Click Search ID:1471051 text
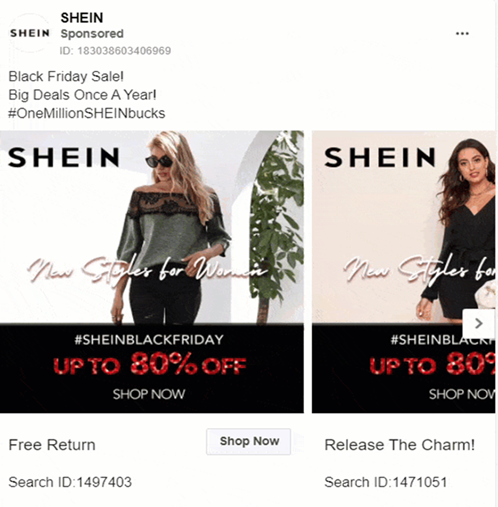This screenshot has height=507, width=498. tap(386, 482)
